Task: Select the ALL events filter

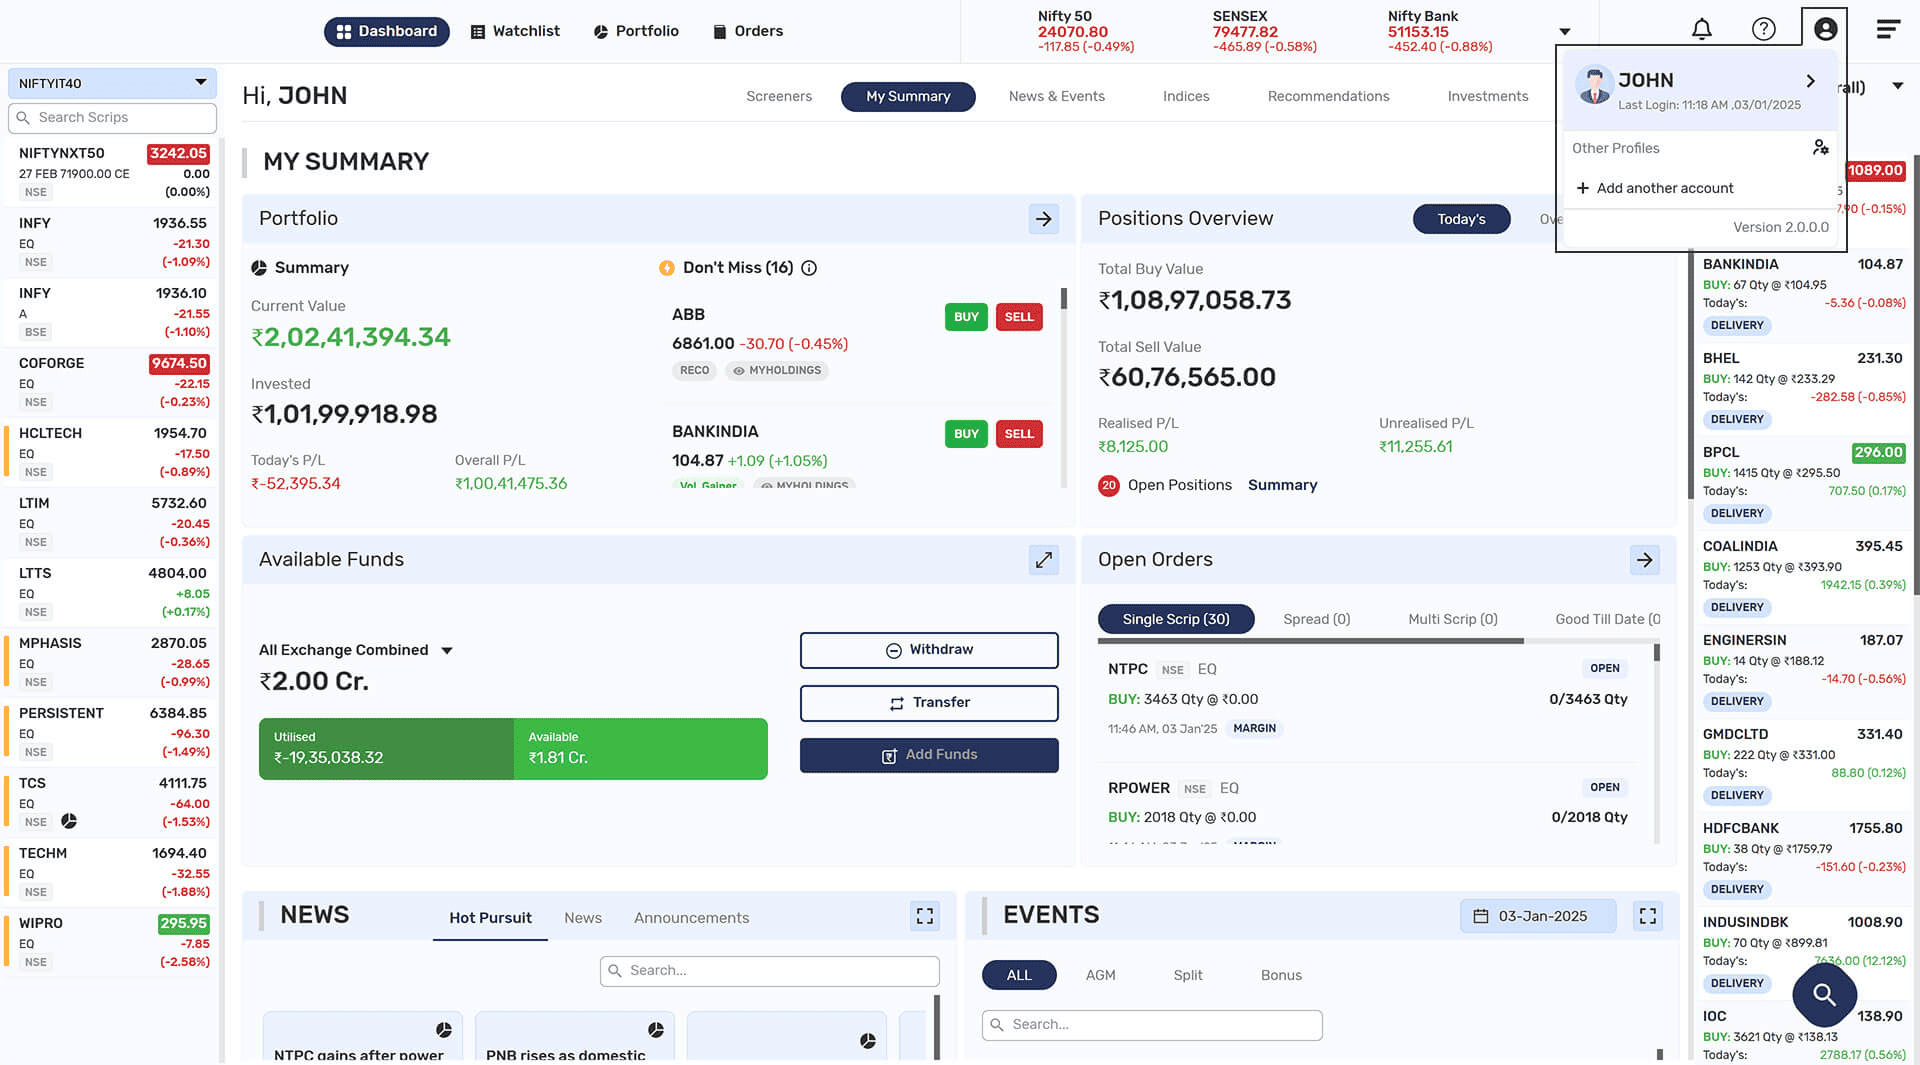Action: pyautogui.click(x=1019, y=975)
